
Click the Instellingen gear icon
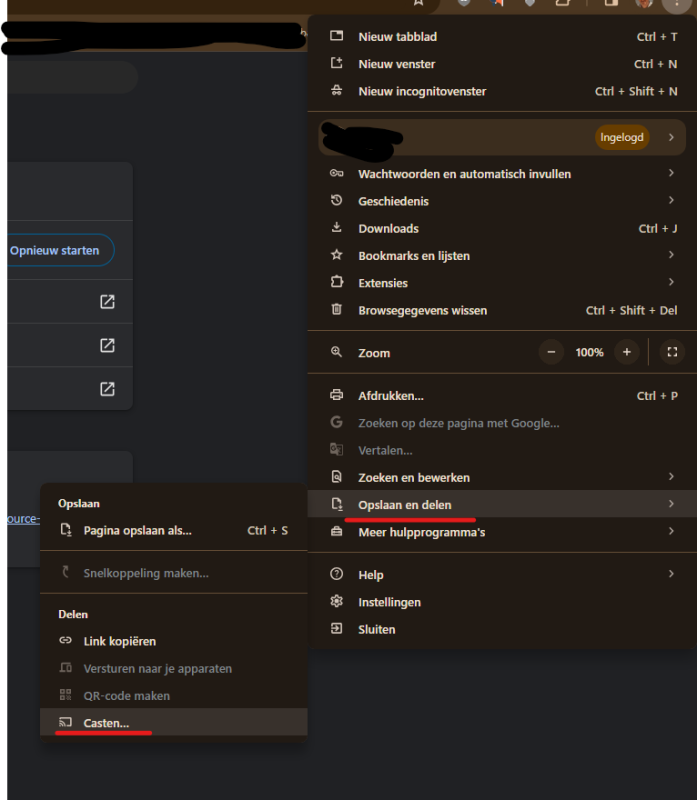(337, 602)
